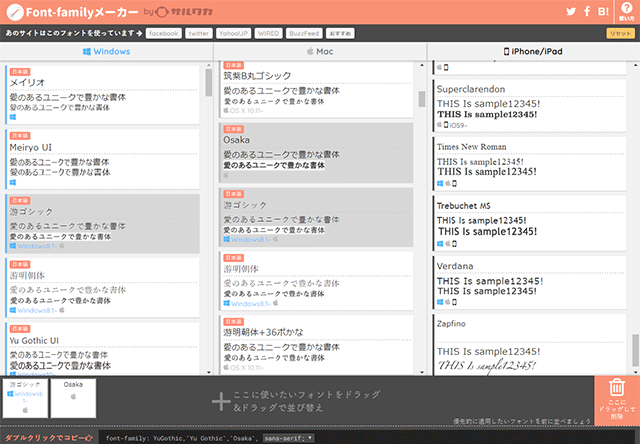The image size is (640, 444).
Task: Select the 筑紫B丸ゴシック card in Mac column
Action: (x=316, y=89)
